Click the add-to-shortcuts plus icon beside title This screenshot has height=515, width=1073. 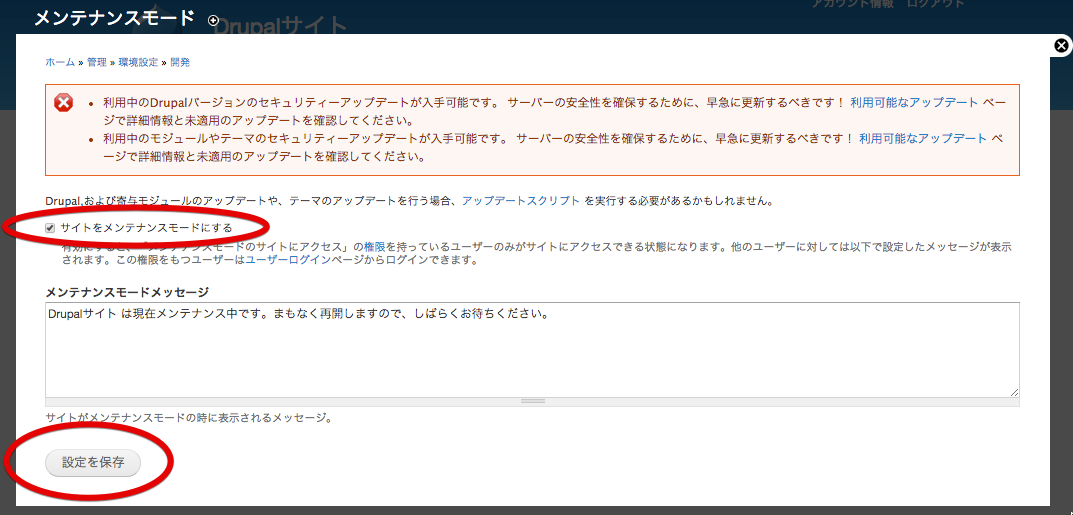pyautogui.click(x=213, y=20)
